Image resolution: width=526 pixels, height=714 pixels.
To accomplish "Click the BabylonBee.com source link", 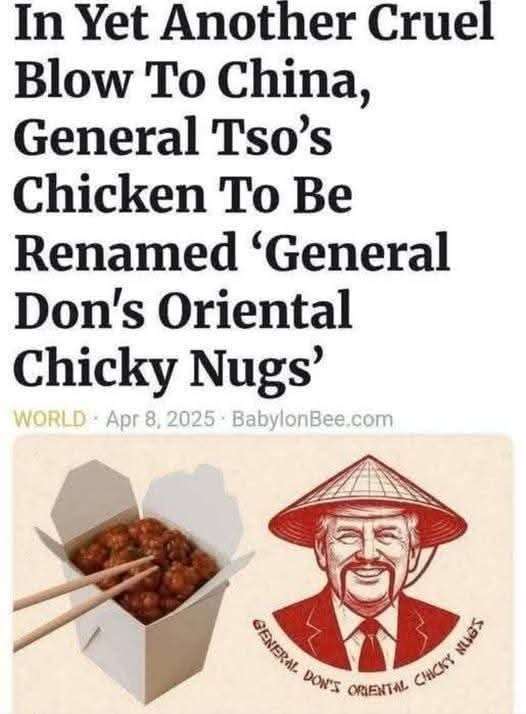I will pos(312,418).
